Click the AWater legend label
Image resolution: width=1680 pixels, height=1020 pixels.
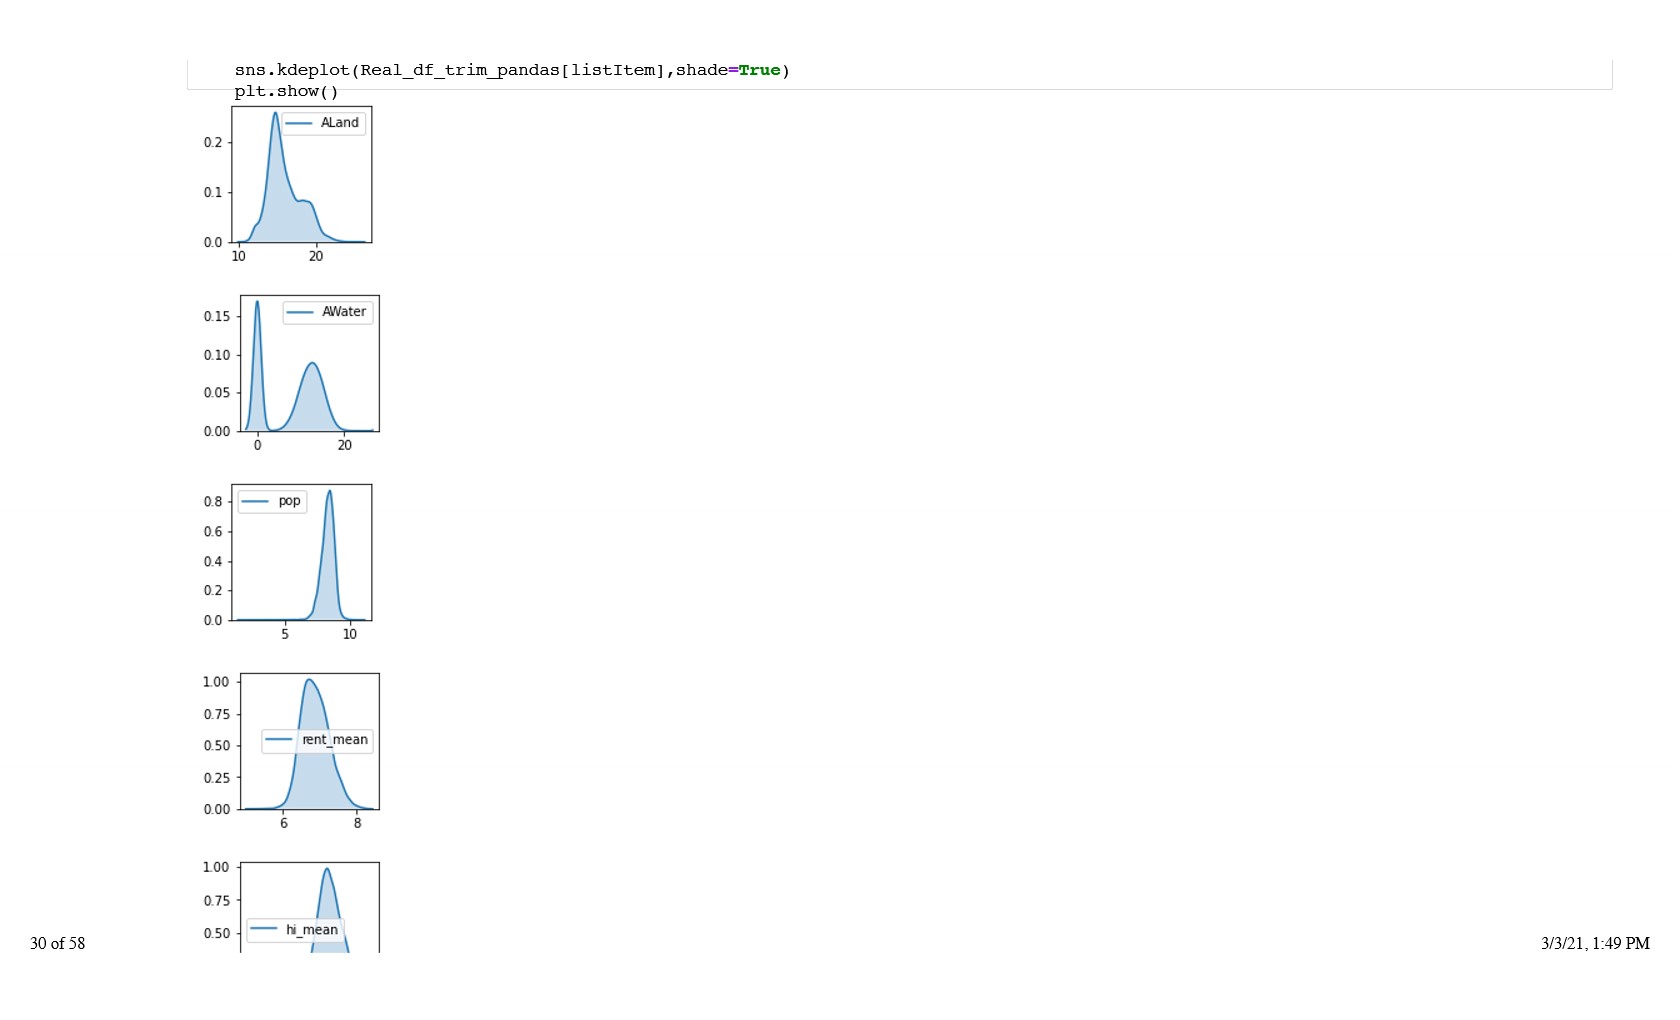pyautogui.click(x=344, y=312)
